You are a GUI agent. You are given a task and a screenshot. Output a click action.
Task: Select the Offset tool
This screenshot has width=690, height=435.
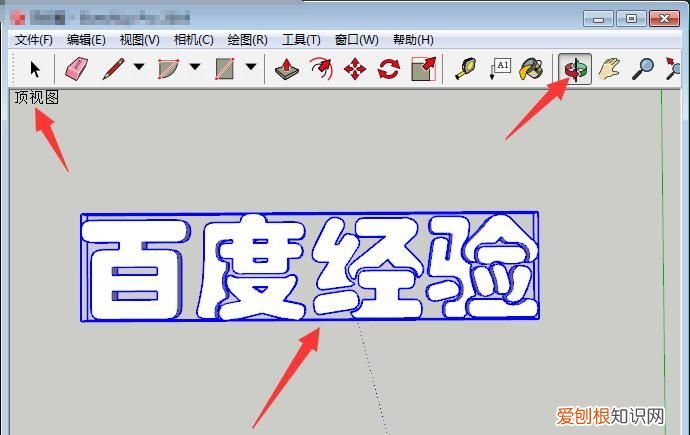(321, 69)
